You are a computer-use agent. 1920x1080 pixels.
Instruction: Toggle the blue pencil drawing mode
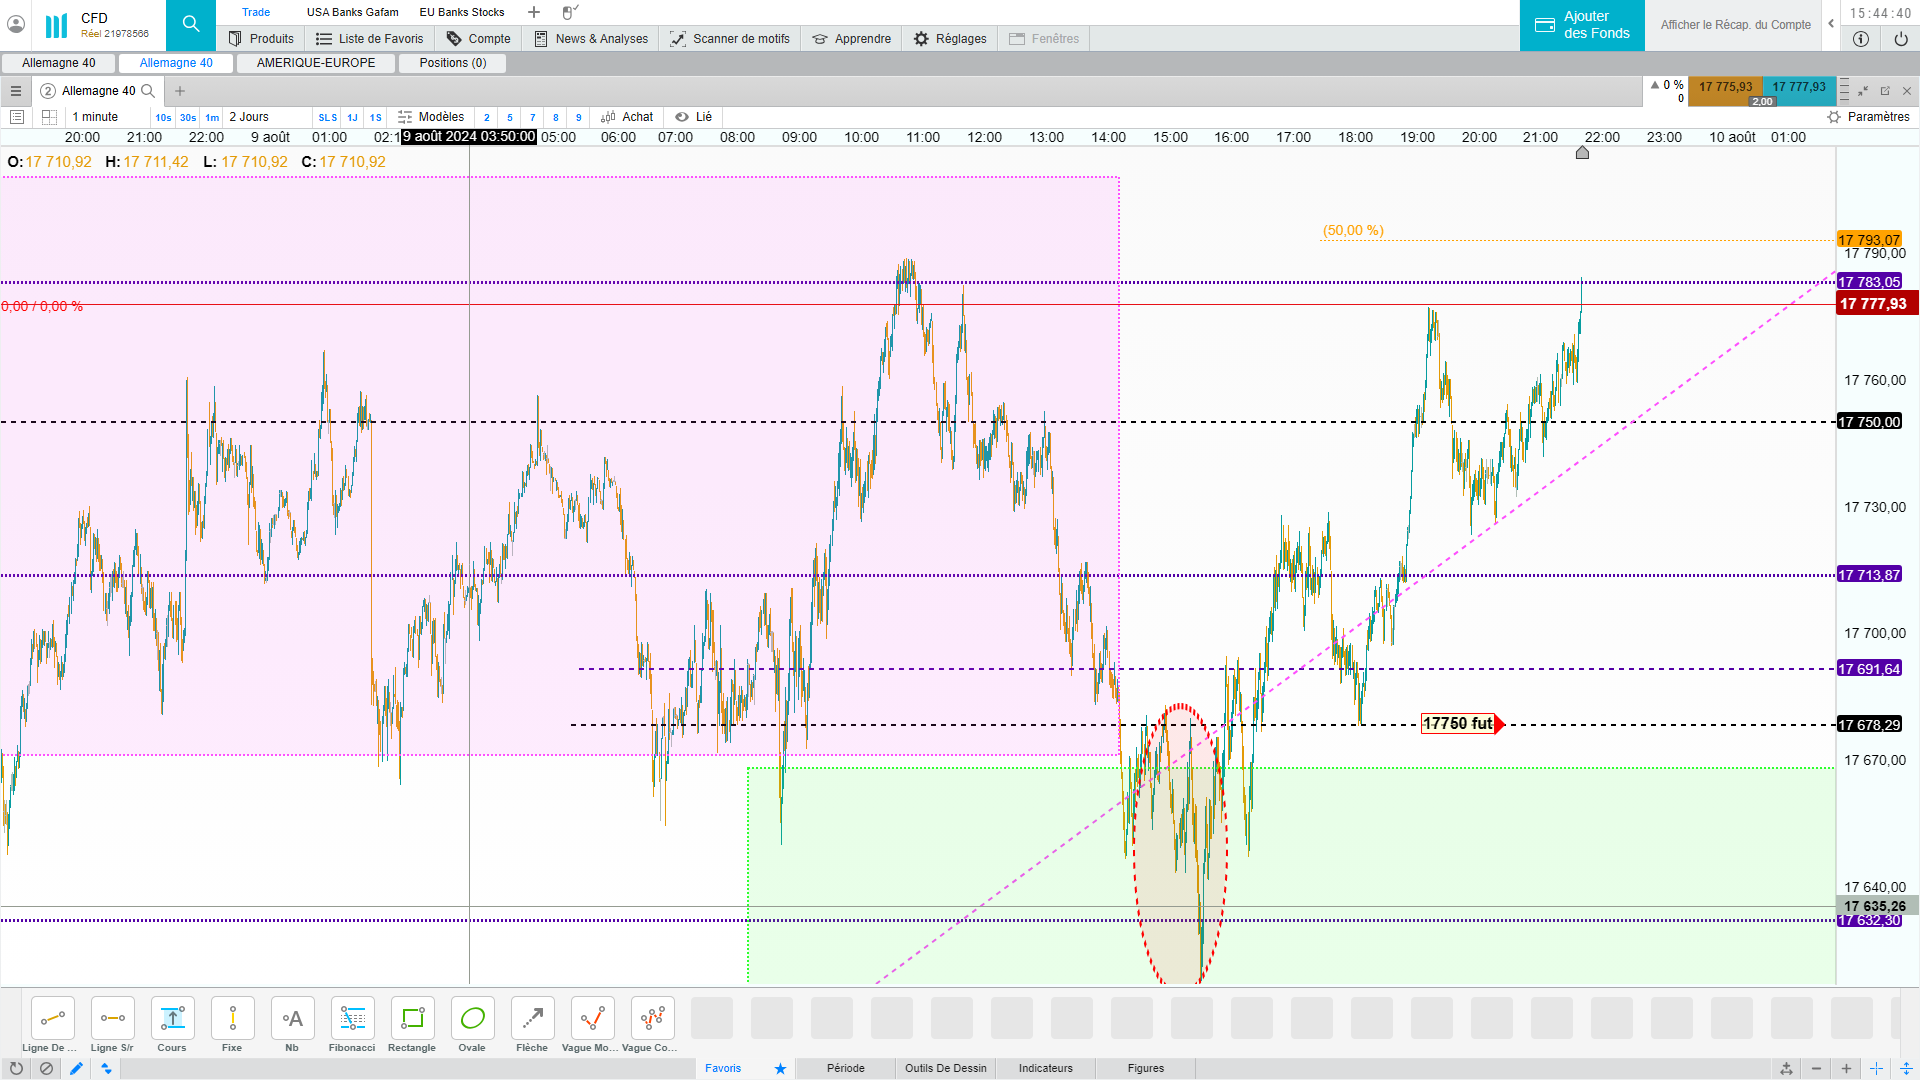click(x=76, y=1068)
